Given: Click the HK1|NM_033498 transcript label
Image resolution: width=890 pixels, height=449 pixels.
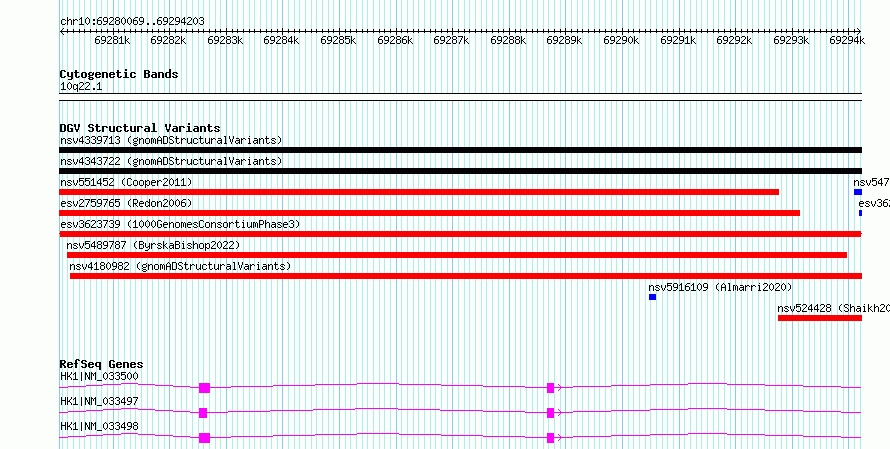Looking at the screenshot, I should coord(99,426).
